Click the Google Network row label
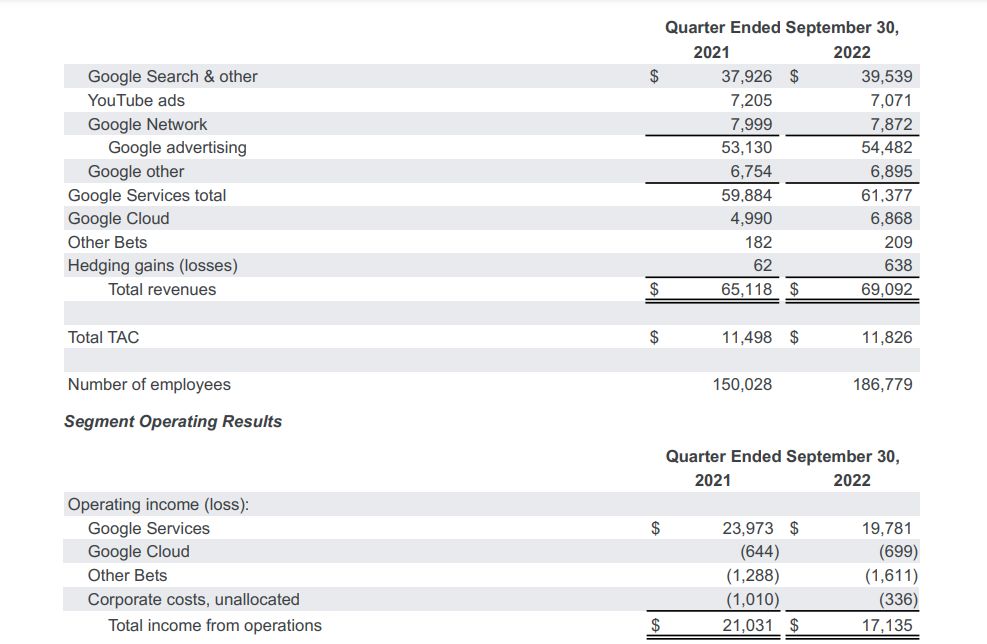 147,124
